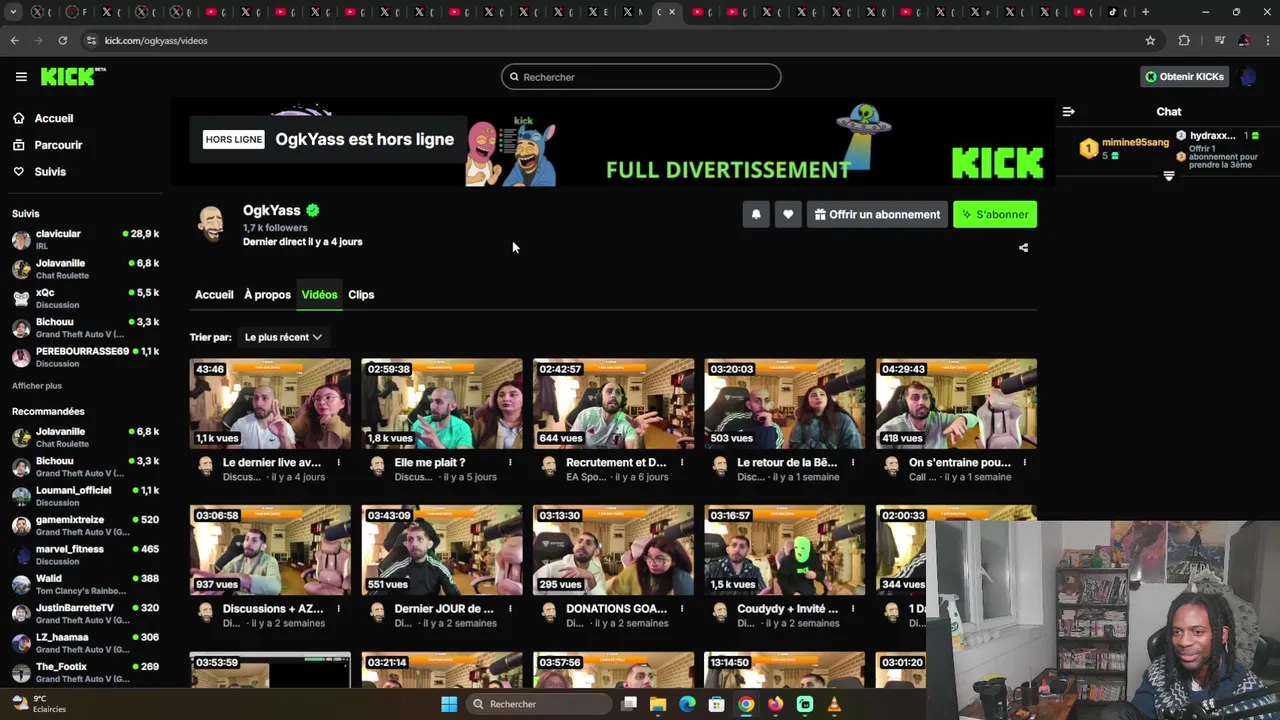Expand the 'Le plus récent' sort dropdown

283,337
